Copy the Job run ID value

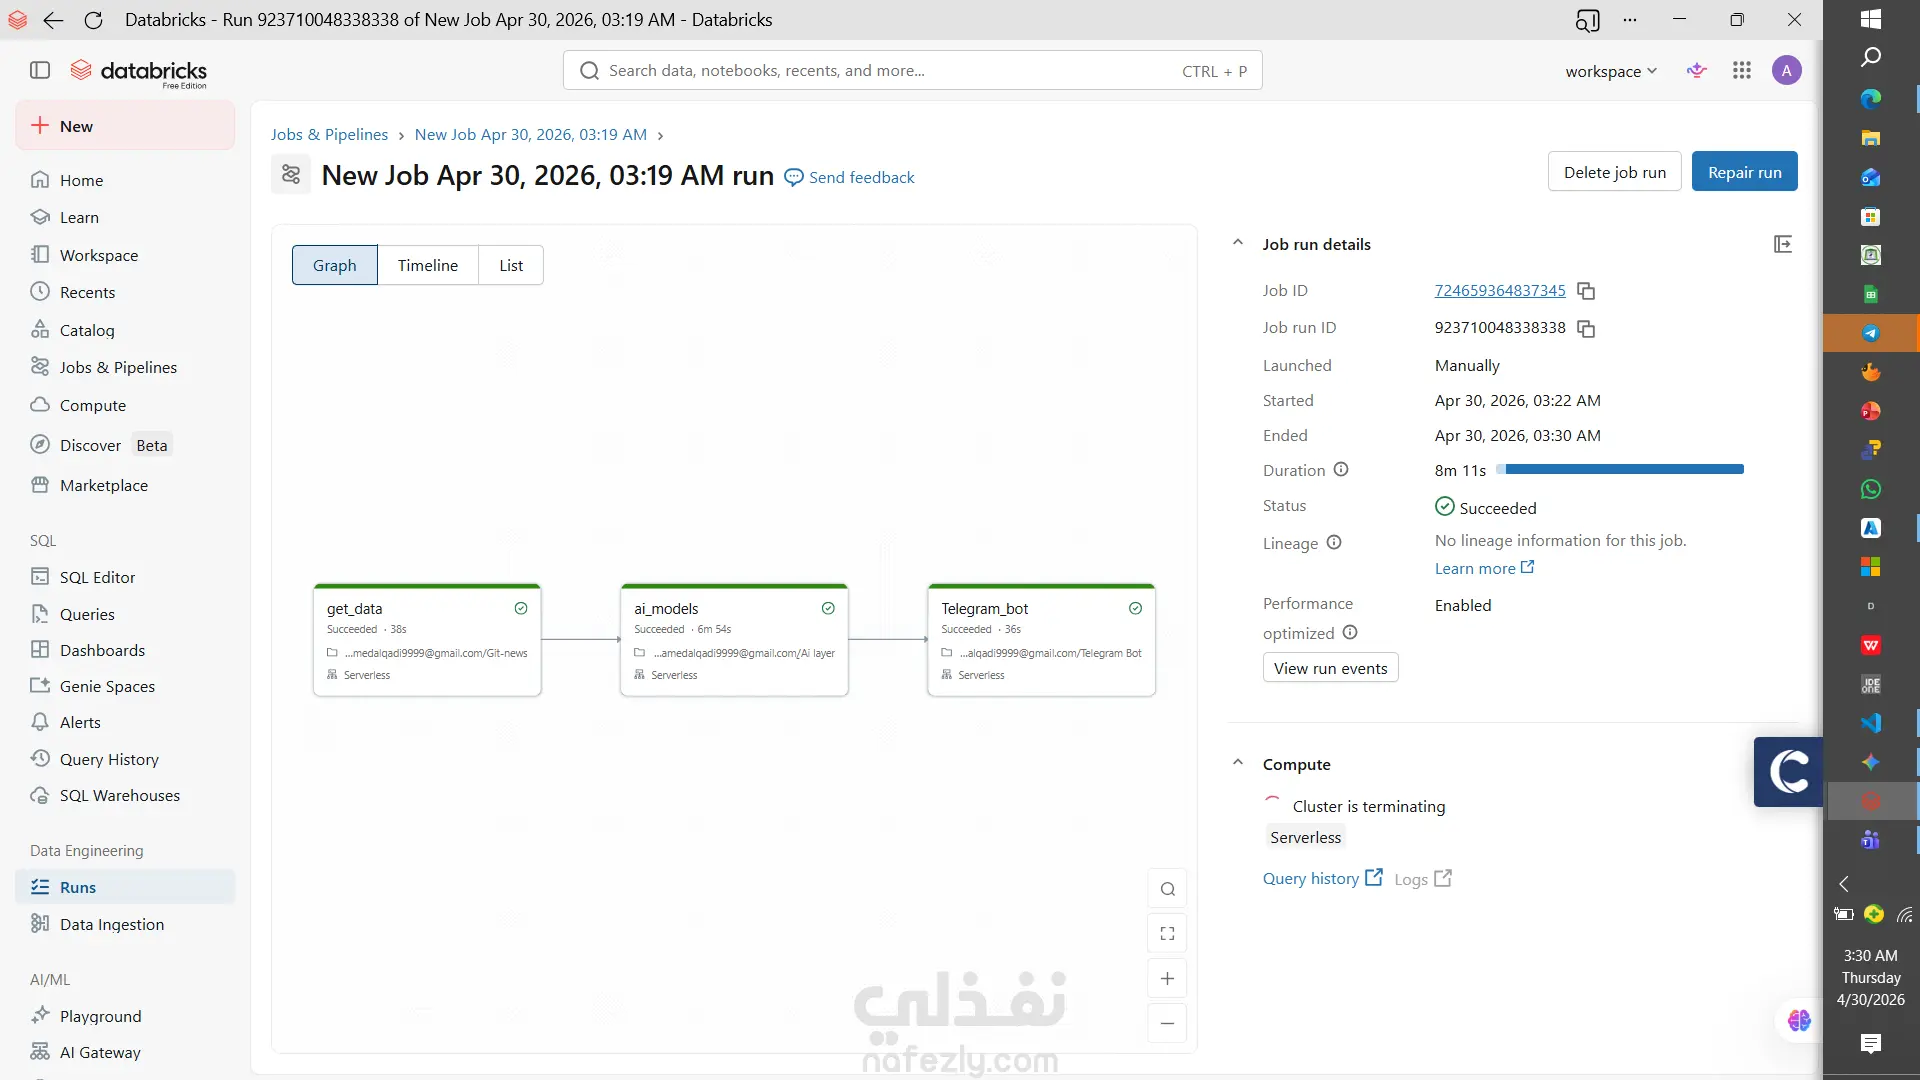tap(1586, 329)
